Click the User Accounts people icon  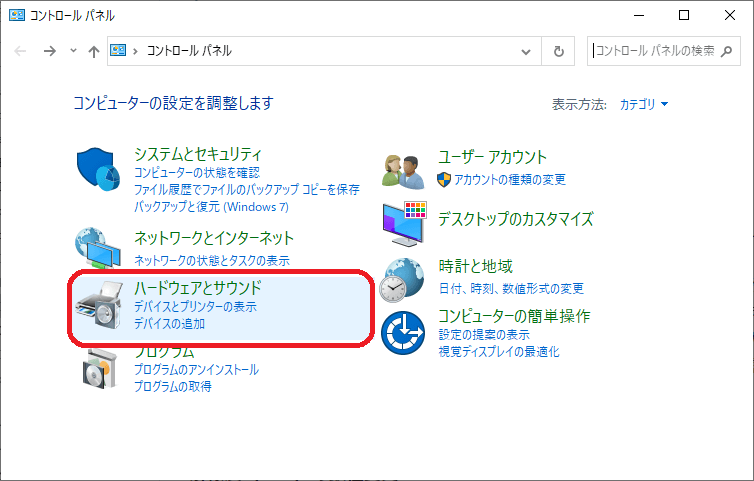pos(406,171)
